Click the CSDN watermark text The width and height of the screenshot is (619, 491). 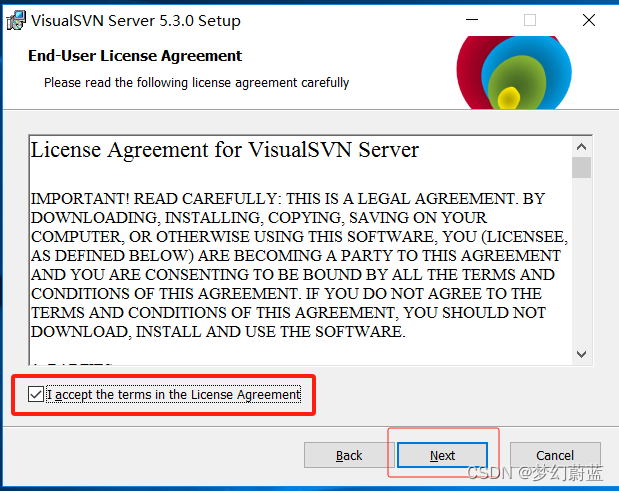(x=535, y=472)
